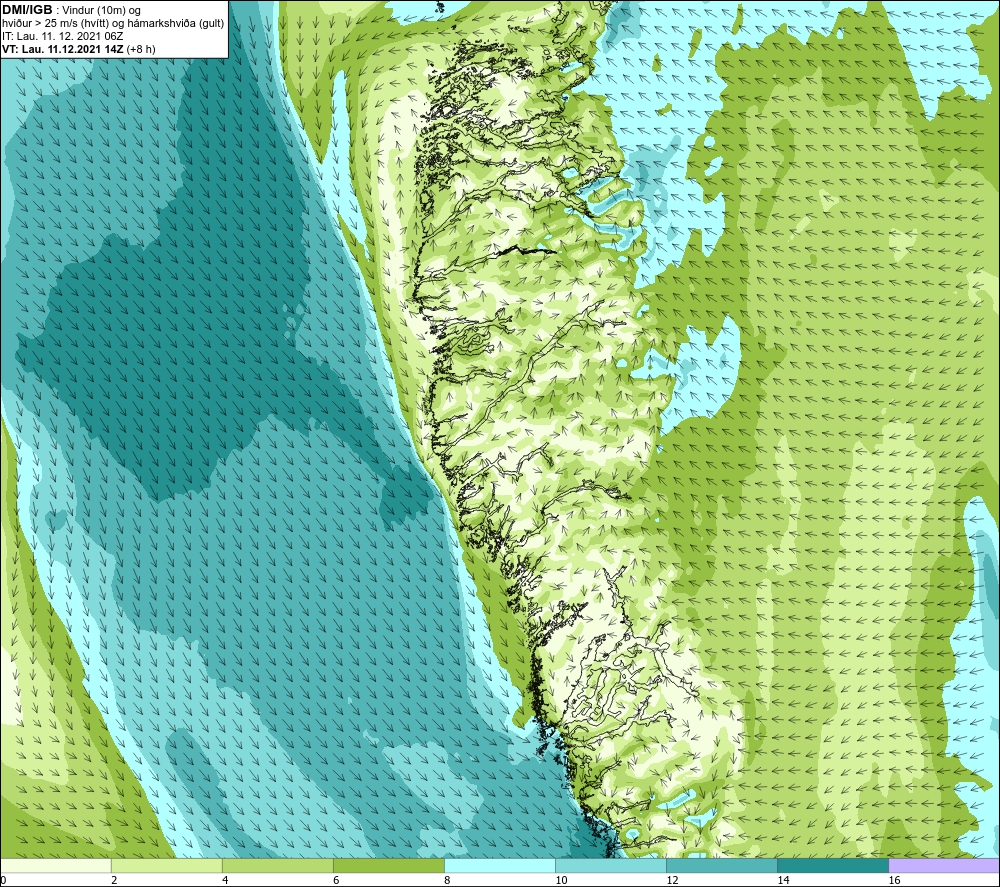Click the 14–16 m/s dark teal swatch
Viewport: 1000px width, 887px height.
pos(833,866)
